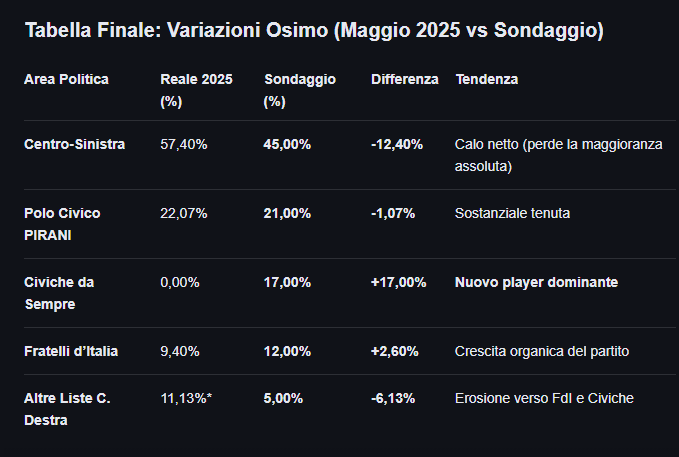Image resolution: width=679 pixels, height=457 pixels.
Task: Select the 'Centro-Sinistra' row label
Action: [x=74, y=144]
